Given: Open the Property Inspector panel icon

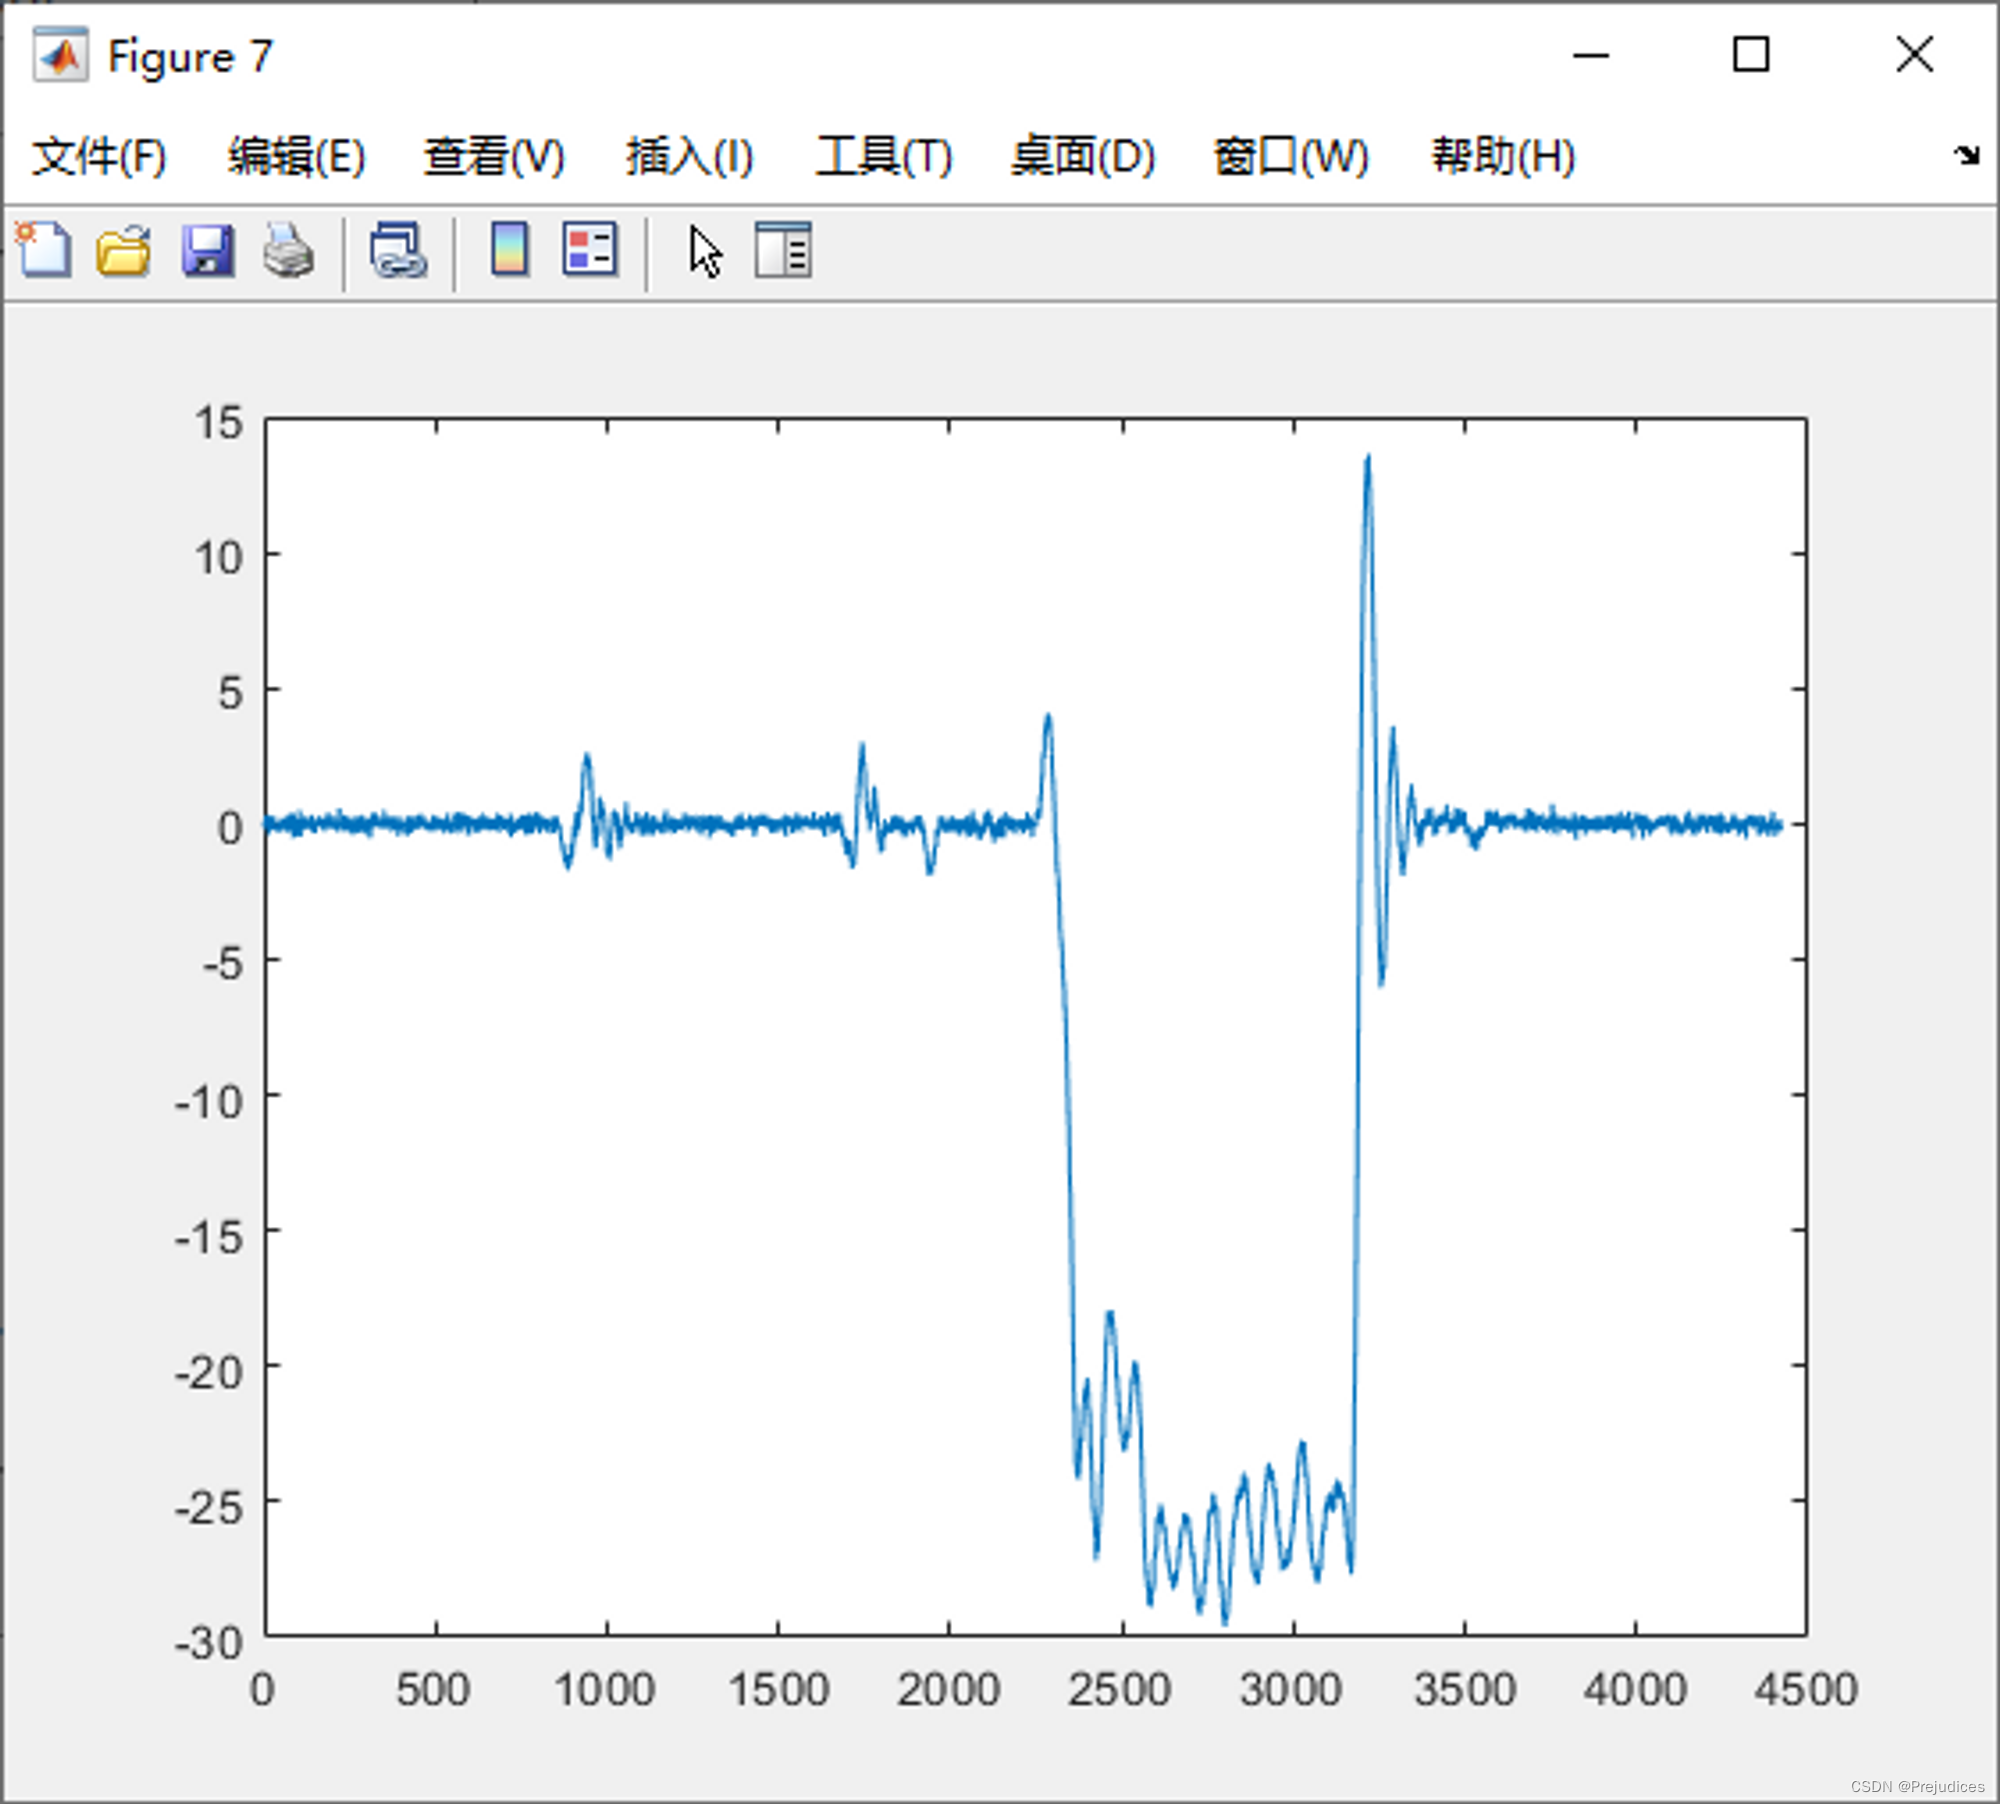Looking at the screenshot, I should (x=783, y=250).
